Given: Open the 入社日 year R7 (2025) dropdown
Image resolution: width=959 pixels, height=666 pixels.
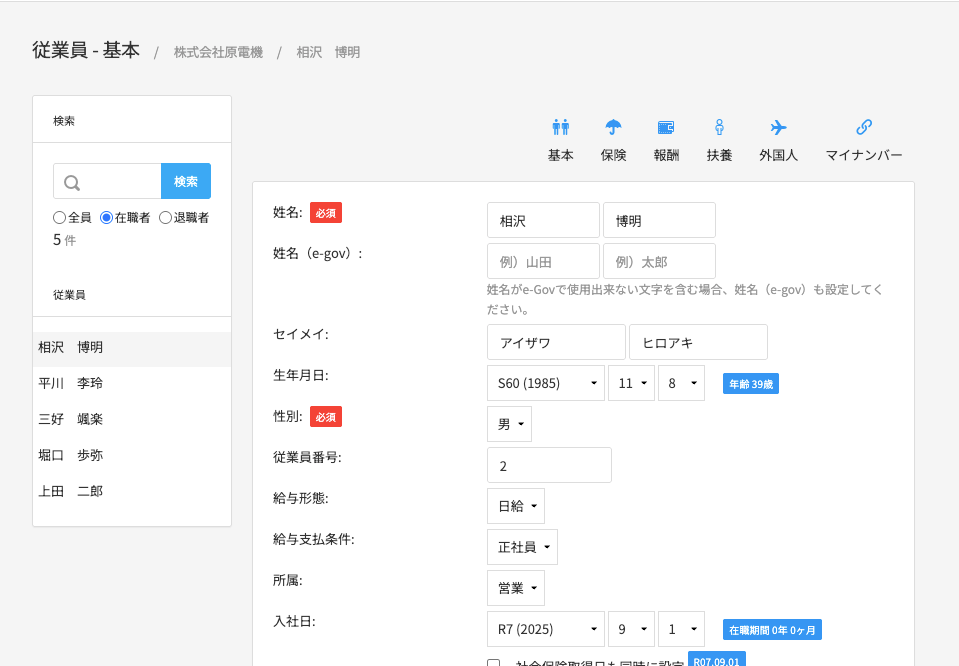Looking at the screenshot, I should (546, 629).
